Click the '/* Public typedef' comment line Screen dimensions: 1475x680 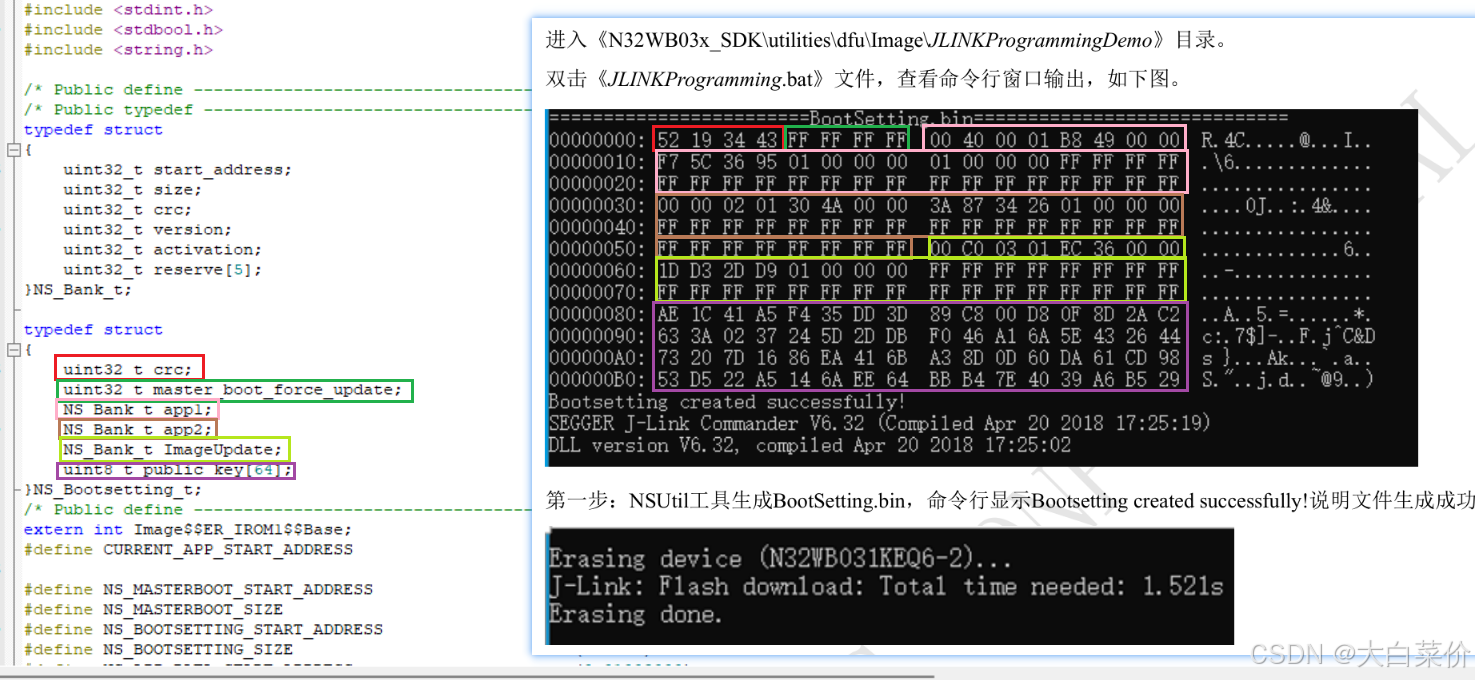tap(277, 110)
